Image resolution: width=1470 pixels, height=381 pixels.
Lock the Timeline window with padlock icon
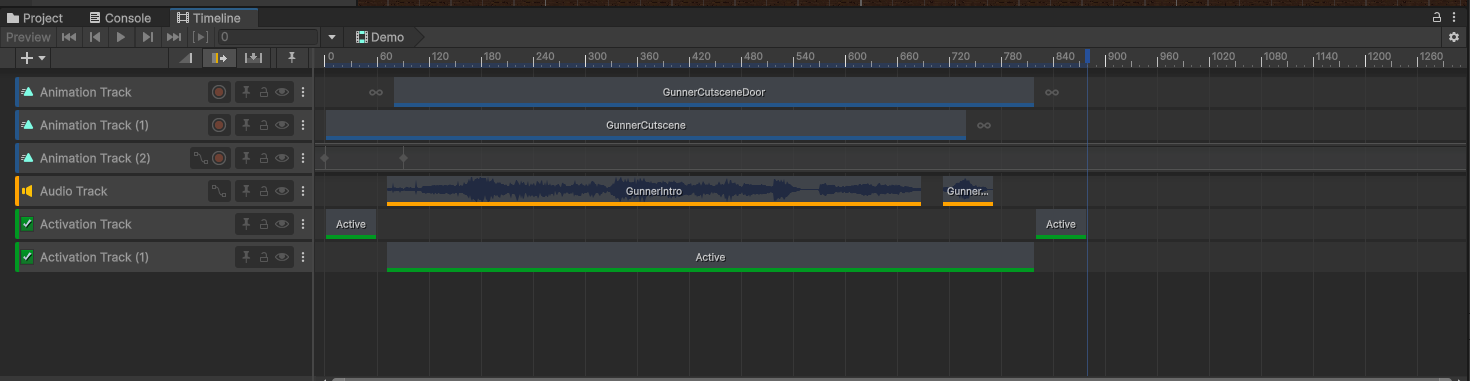(x=1437, y=17)
